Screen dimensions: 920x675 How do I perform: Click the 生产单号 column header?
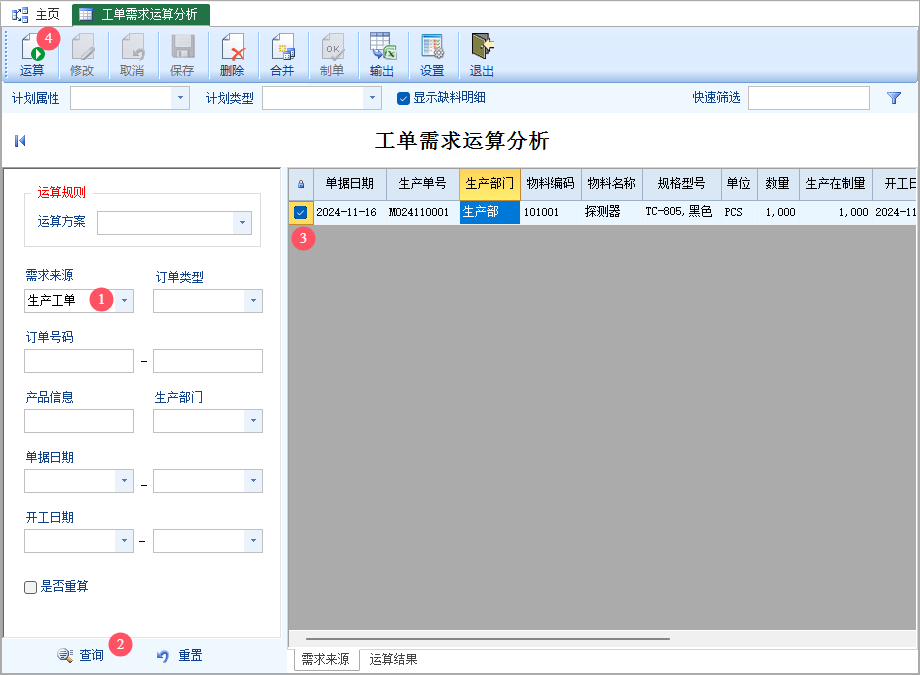[x=422, y=184]
